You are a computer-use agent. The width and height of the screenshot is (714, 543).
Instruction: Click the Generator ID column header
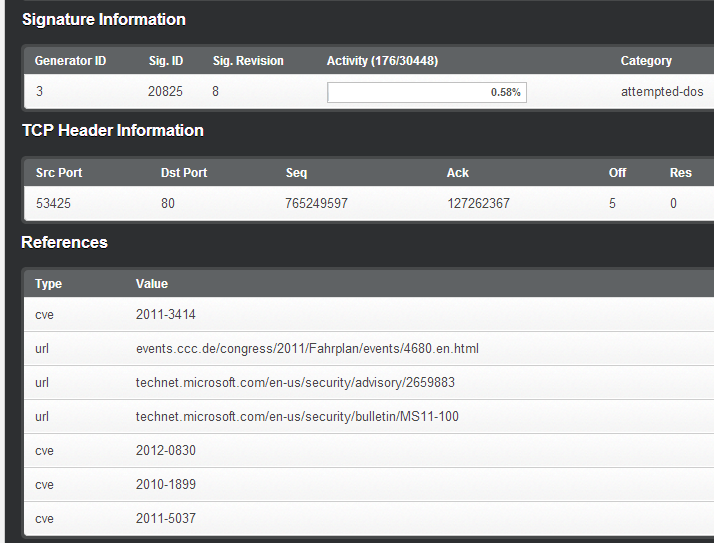point(70,61)
